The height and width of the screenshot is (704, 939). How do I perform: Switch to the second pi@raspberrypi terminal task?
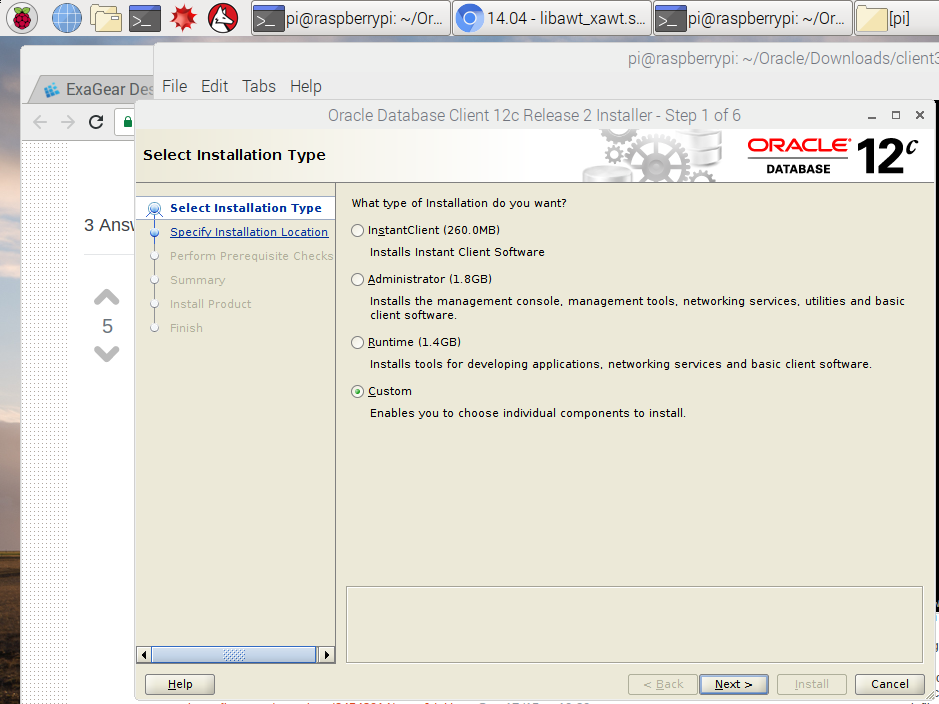pyautogui.click(x=753, y=19)
